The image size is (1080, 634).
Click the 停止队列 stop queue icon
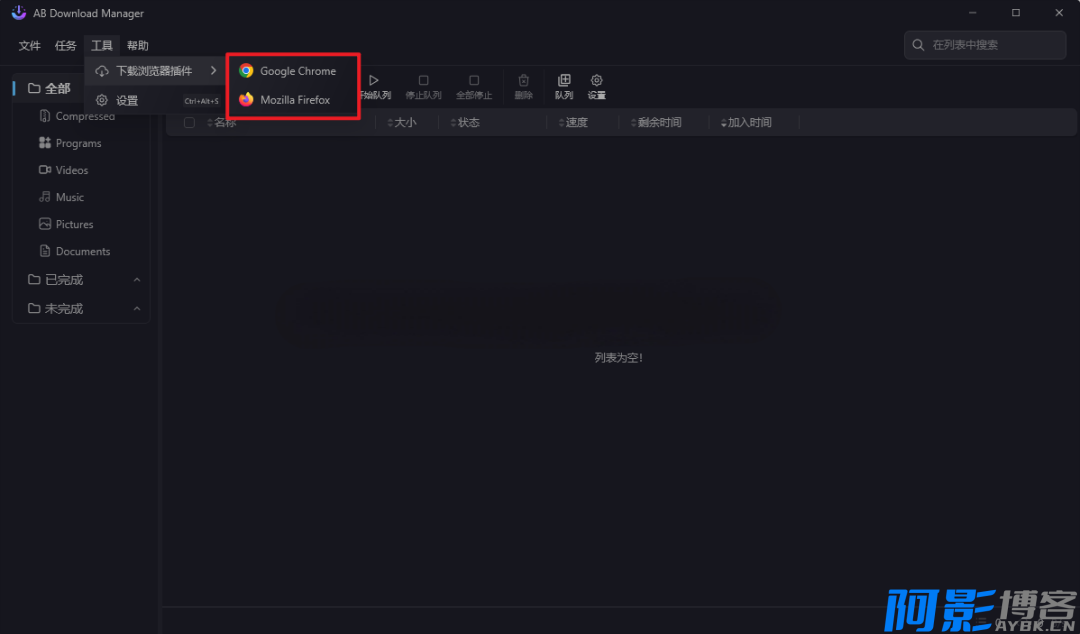pyautogui.click(x=424, y=81)
